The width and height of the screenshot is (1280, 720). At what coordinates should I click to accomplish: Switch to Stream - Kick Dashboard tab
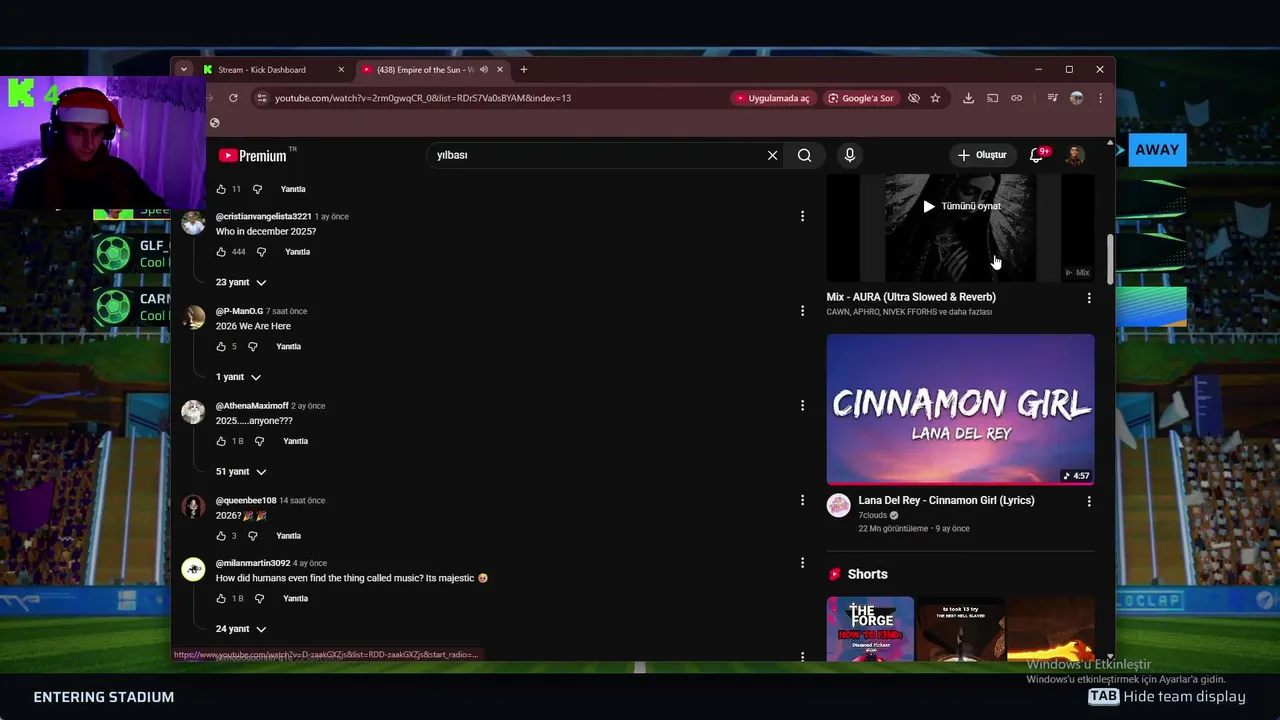point(263,70)
